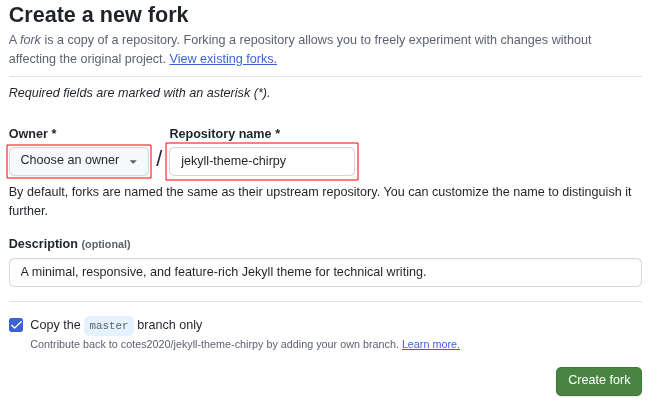Click the 'jekyll-theme-chirpy' text in name field

pos(233,161)
